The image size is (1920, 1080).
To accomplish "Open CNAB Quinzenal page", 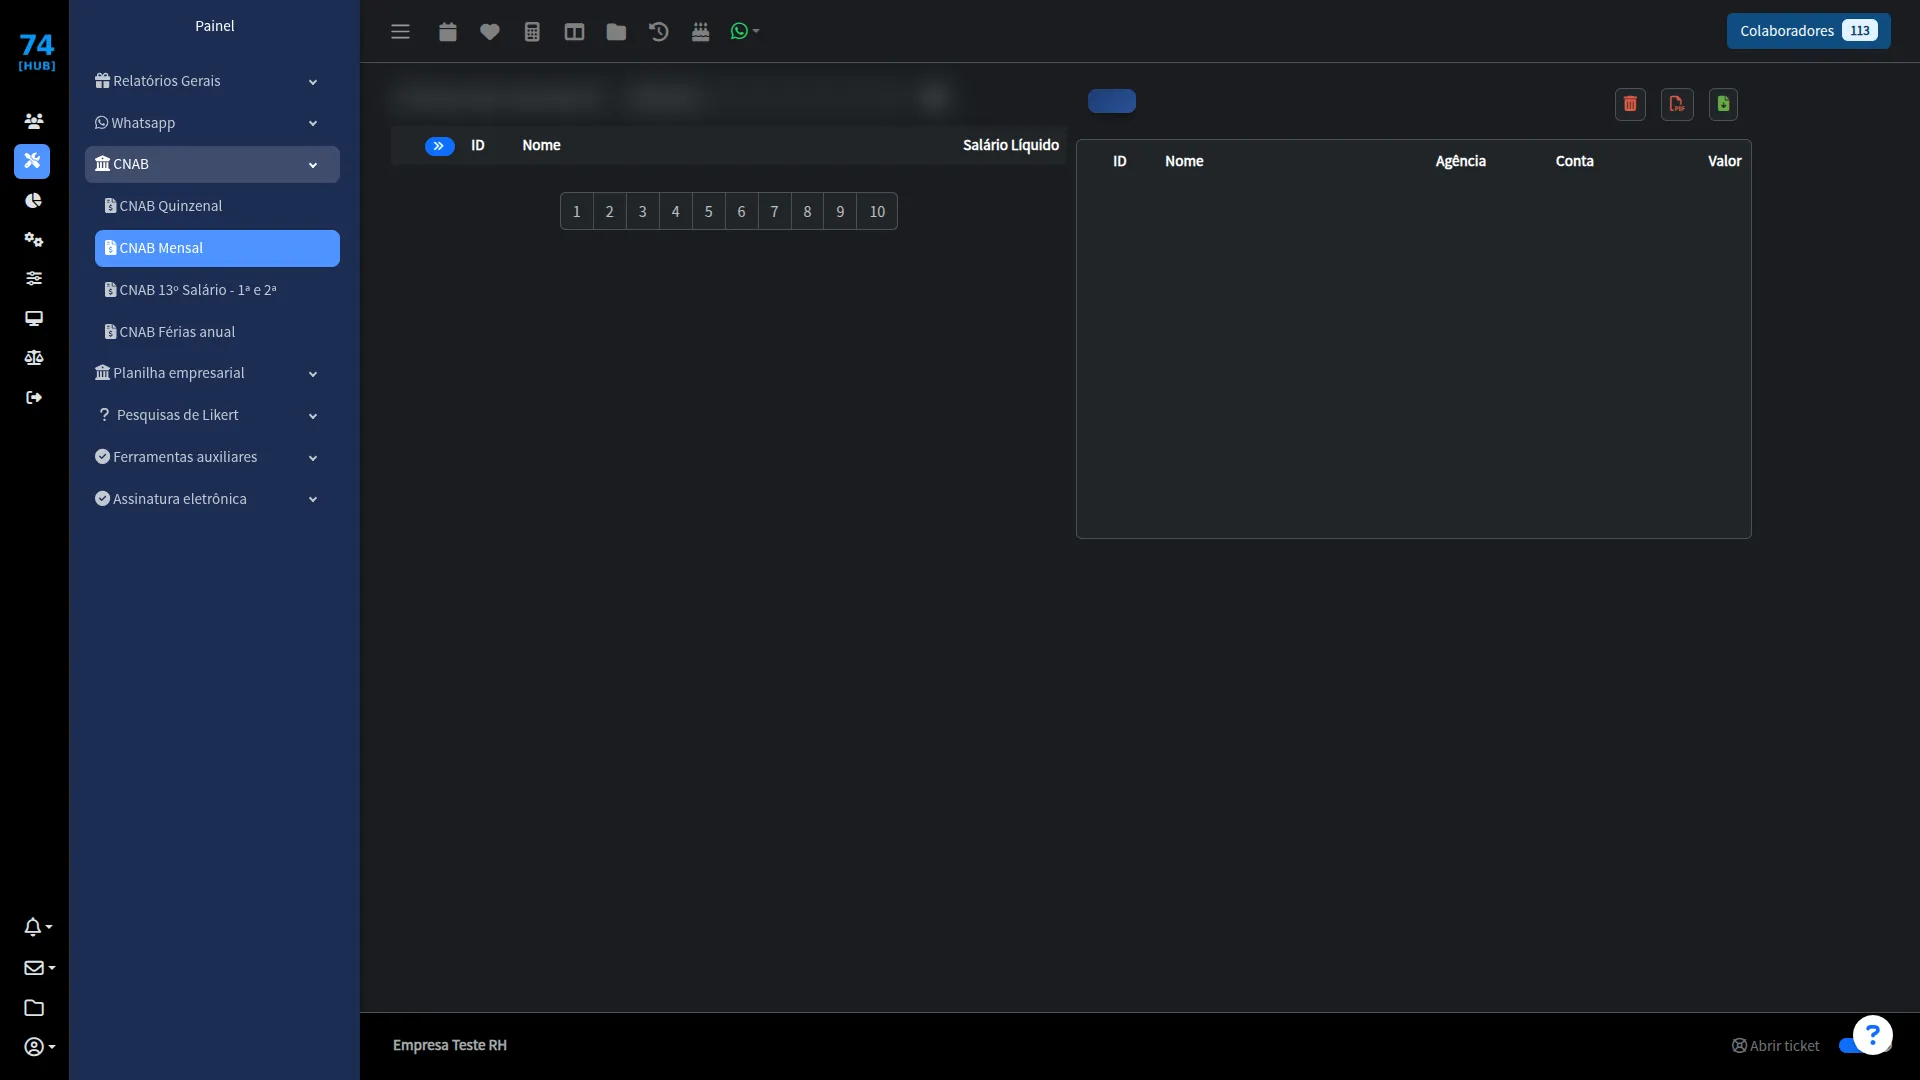I will (x=217, y=206).
